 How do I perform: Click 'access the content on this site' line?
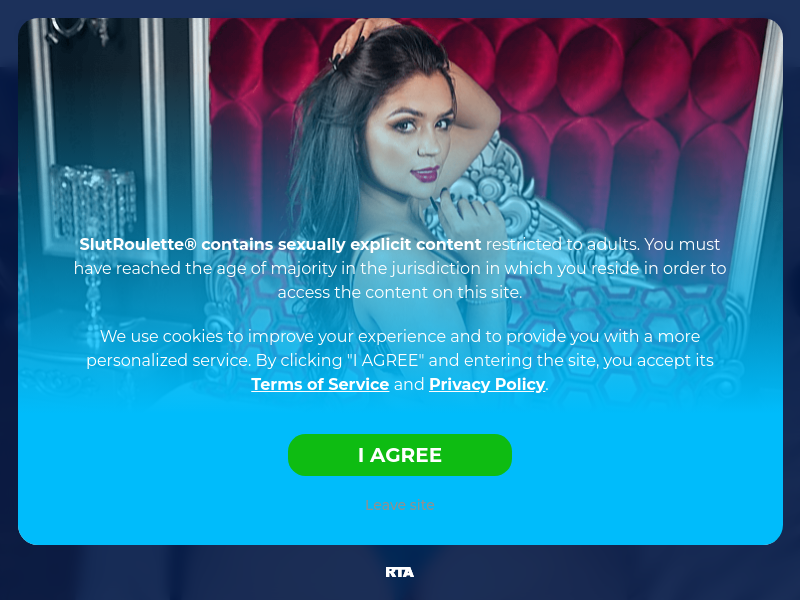pos(399,292)
